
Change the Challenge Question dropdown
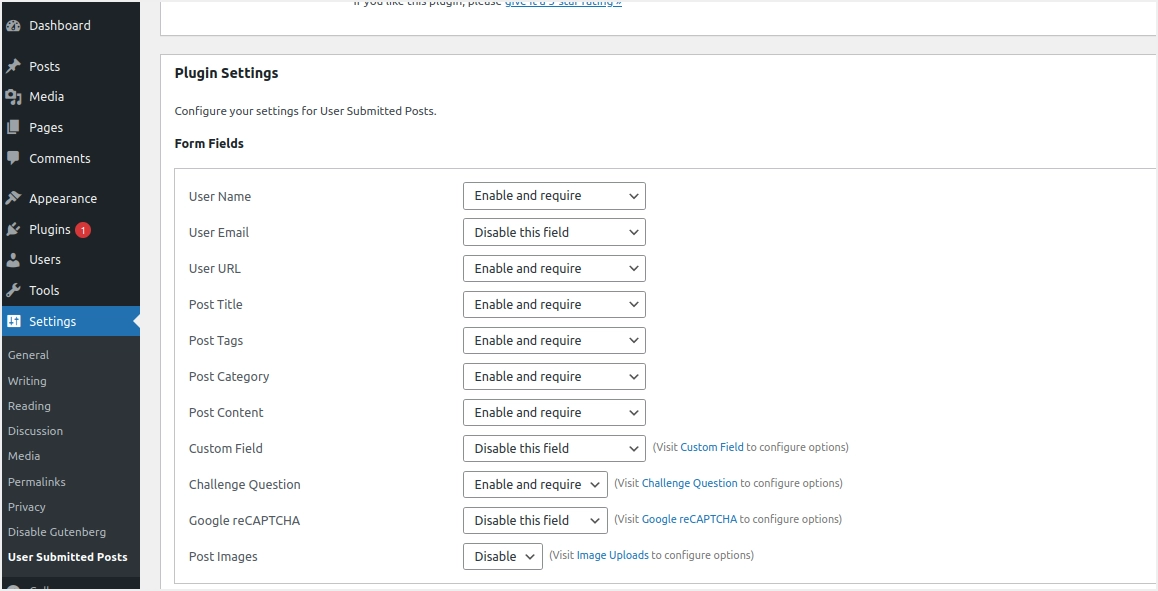click(x=535, y=484)
